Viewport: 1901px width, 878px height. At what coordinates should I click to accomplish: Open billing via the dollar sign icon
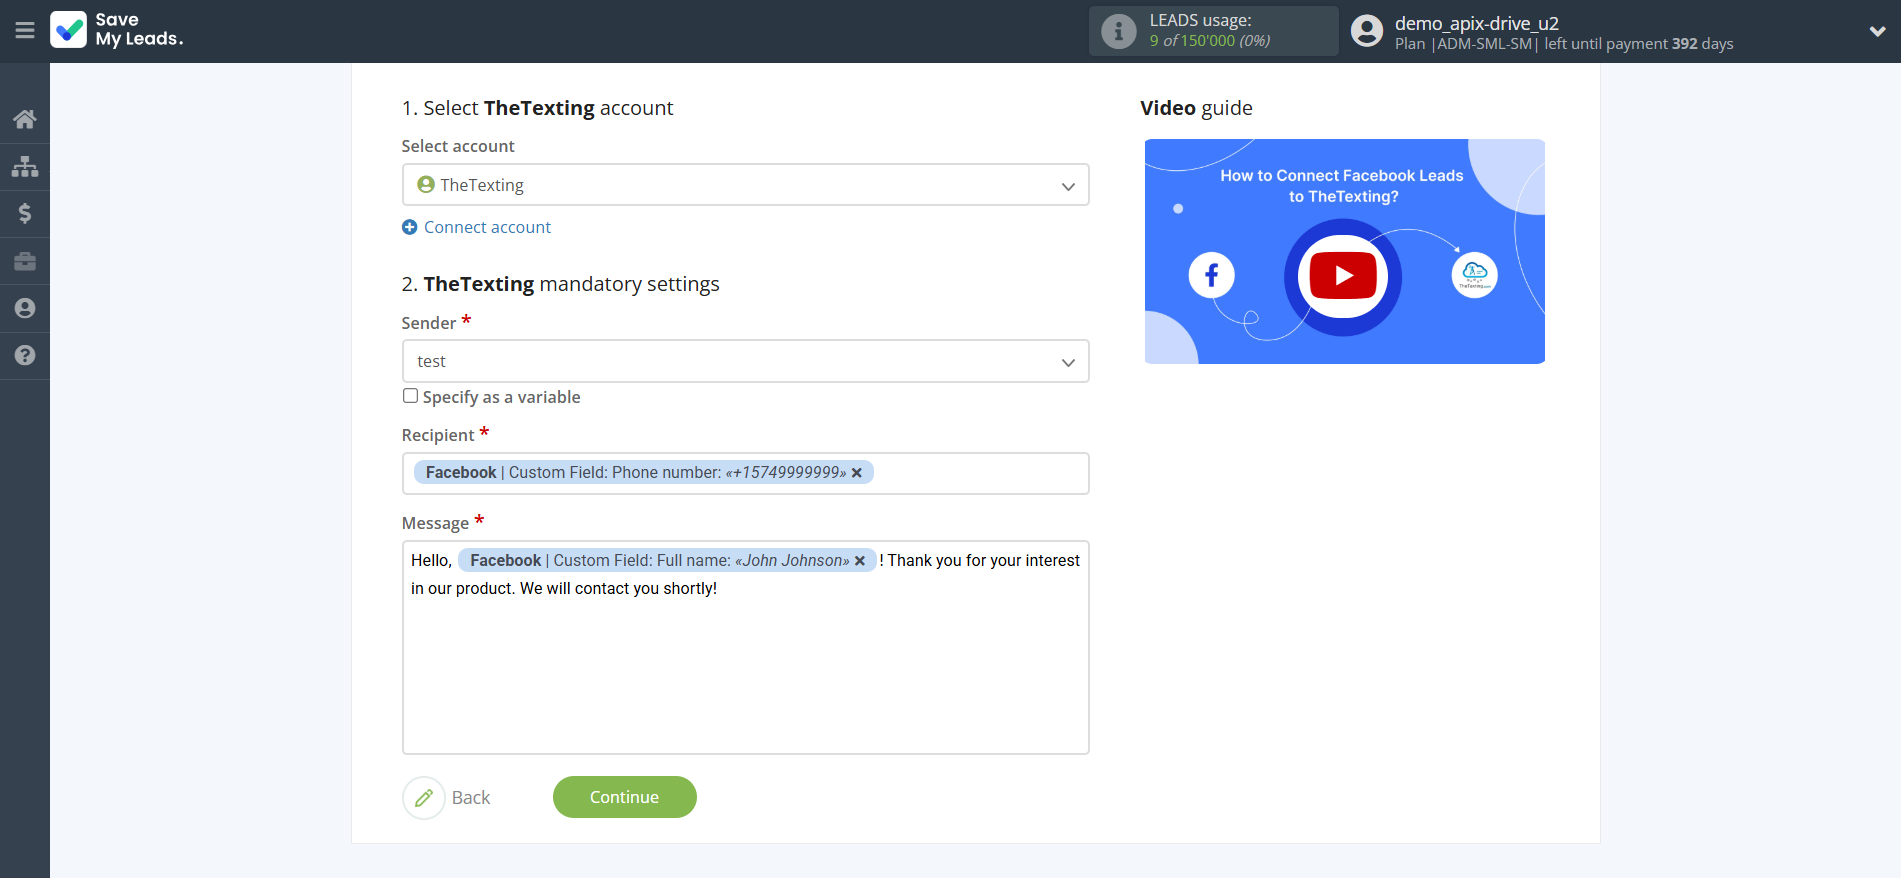(25, 213)
